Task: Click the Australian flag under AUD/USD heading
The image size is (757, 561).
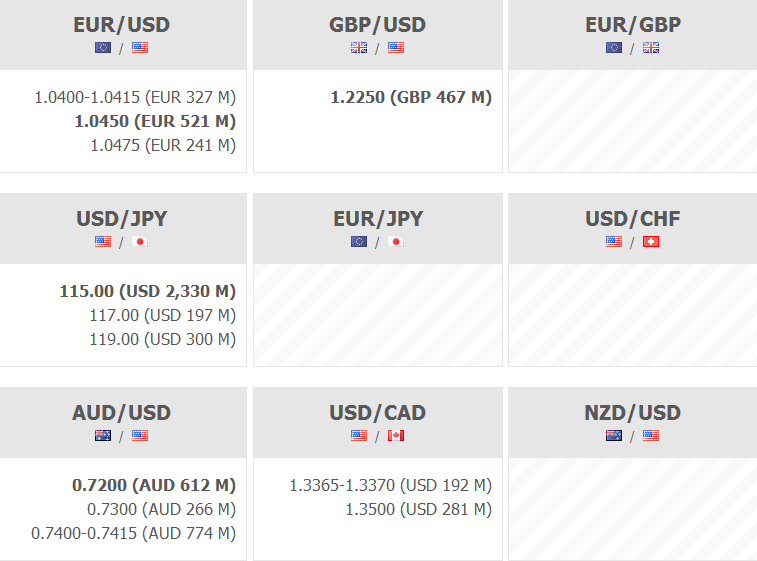Action: tap(103, 435)
